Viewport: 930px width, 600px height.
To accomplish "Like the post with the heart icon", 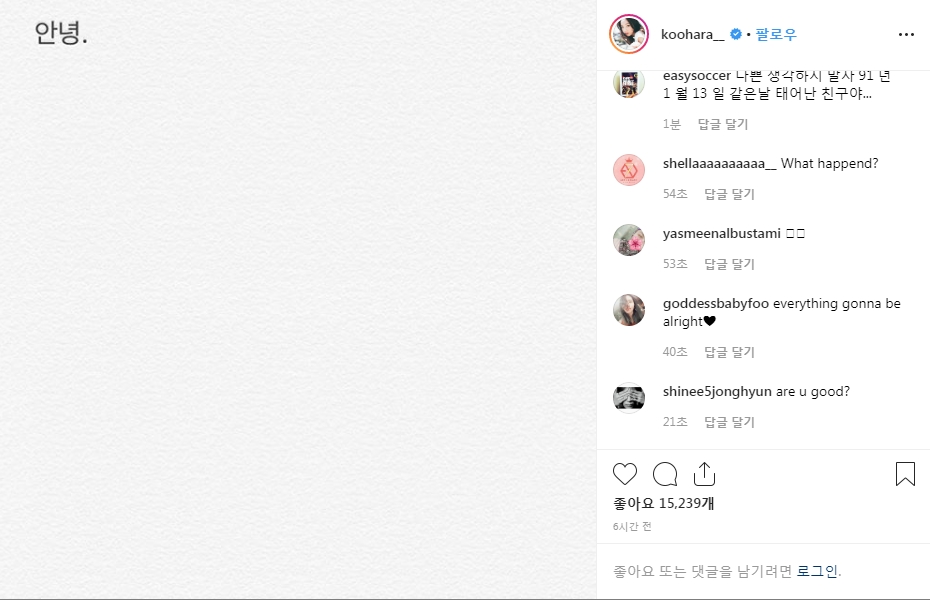I will coord(625,474).
